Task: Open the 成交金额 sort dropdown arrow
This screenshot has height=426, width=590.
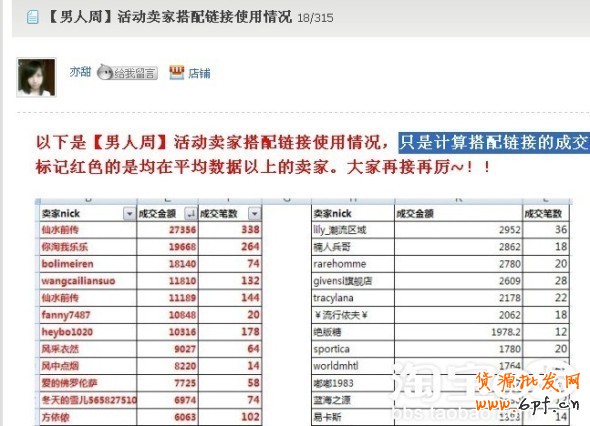Action: [190, 214]
